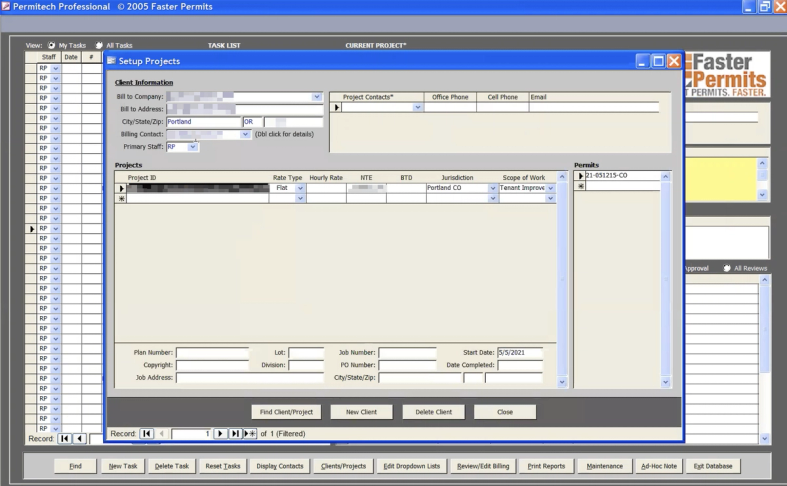Screen dimensions: 787x486
Task: Go to previous record in Setup Projects navigator
Action: (x=162, y=433)
